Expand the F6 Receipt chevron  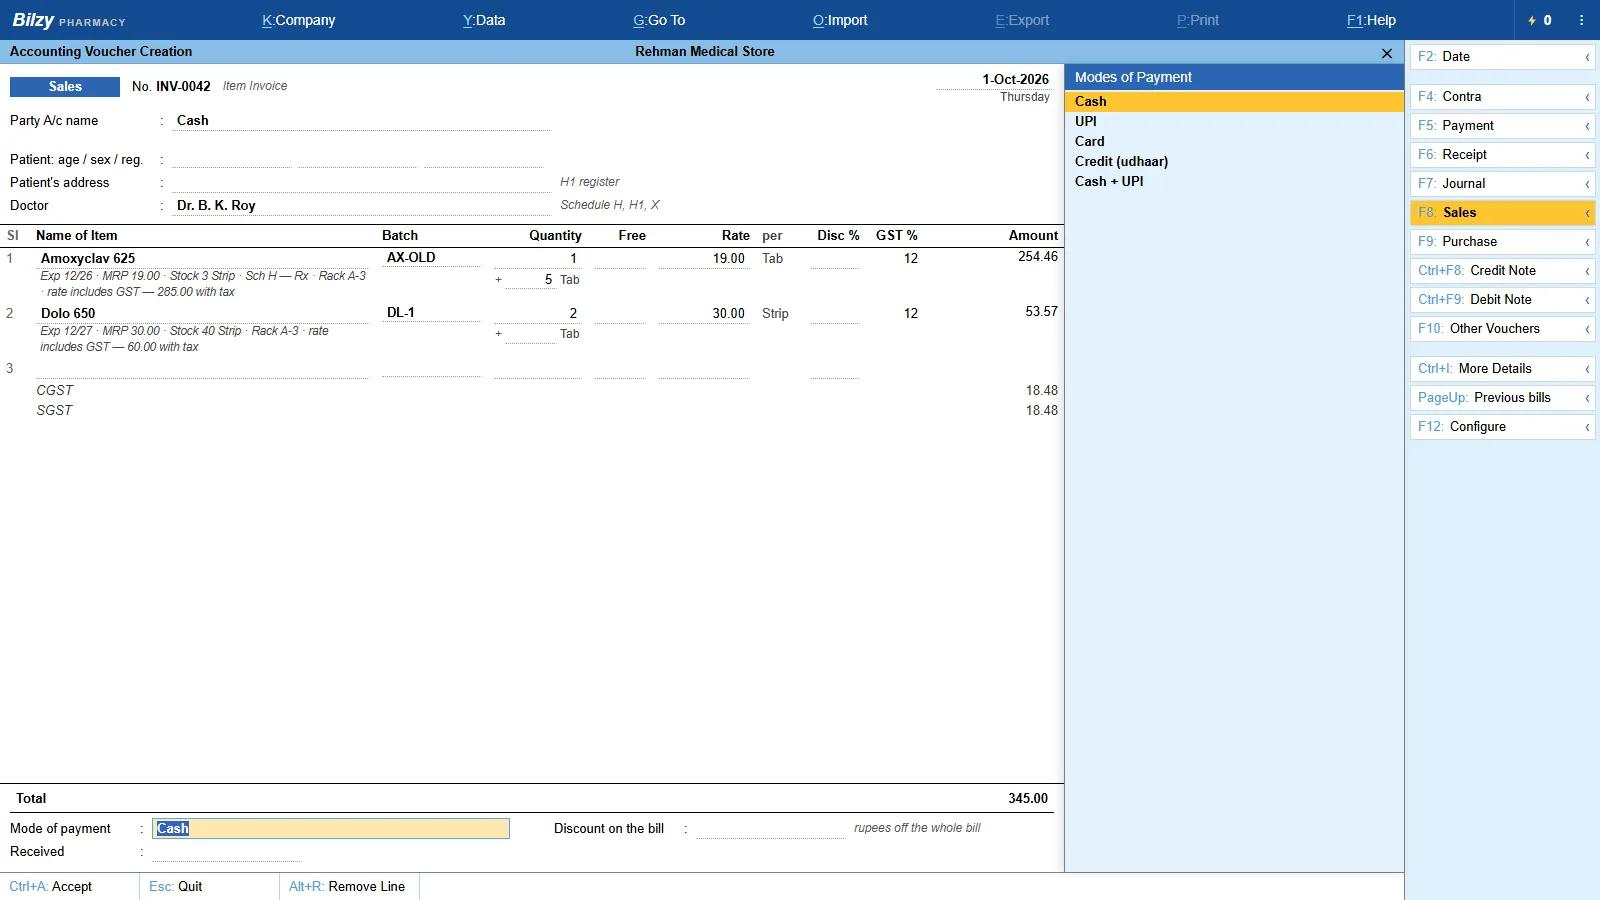[x=1587, y=155]
